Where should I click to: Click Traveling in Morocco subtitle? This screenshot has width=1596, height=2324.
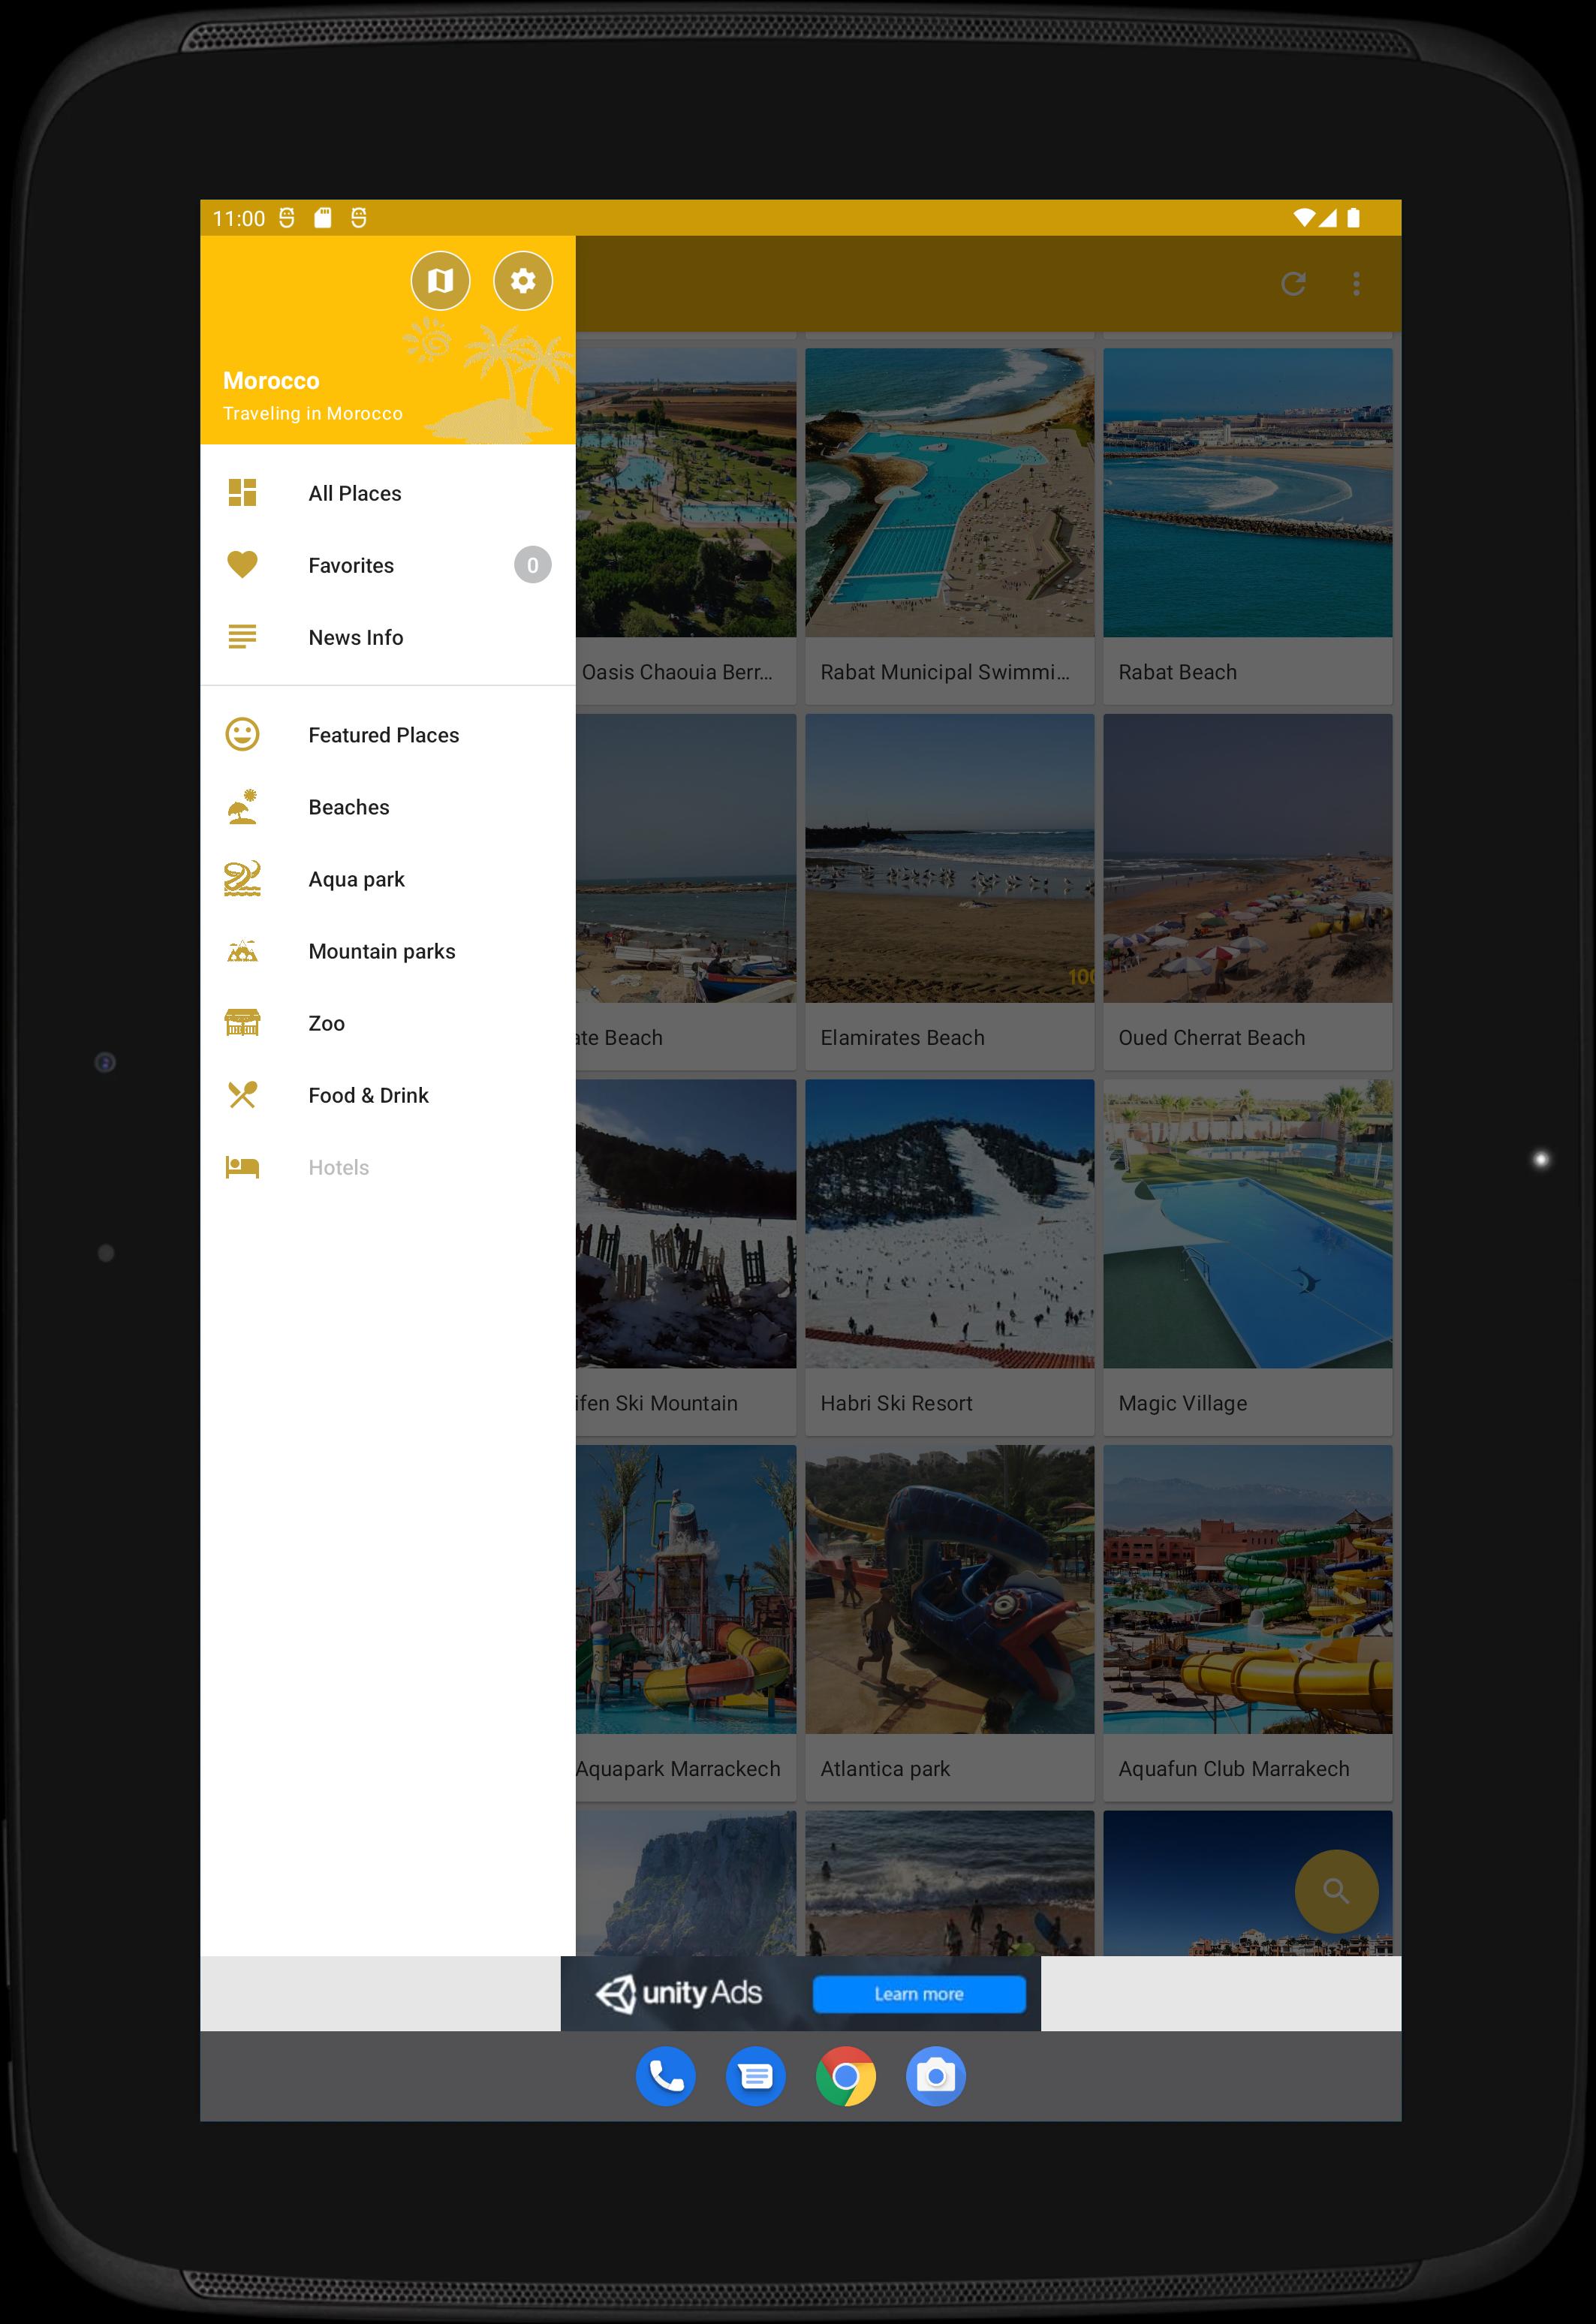[x=312, y=413]
